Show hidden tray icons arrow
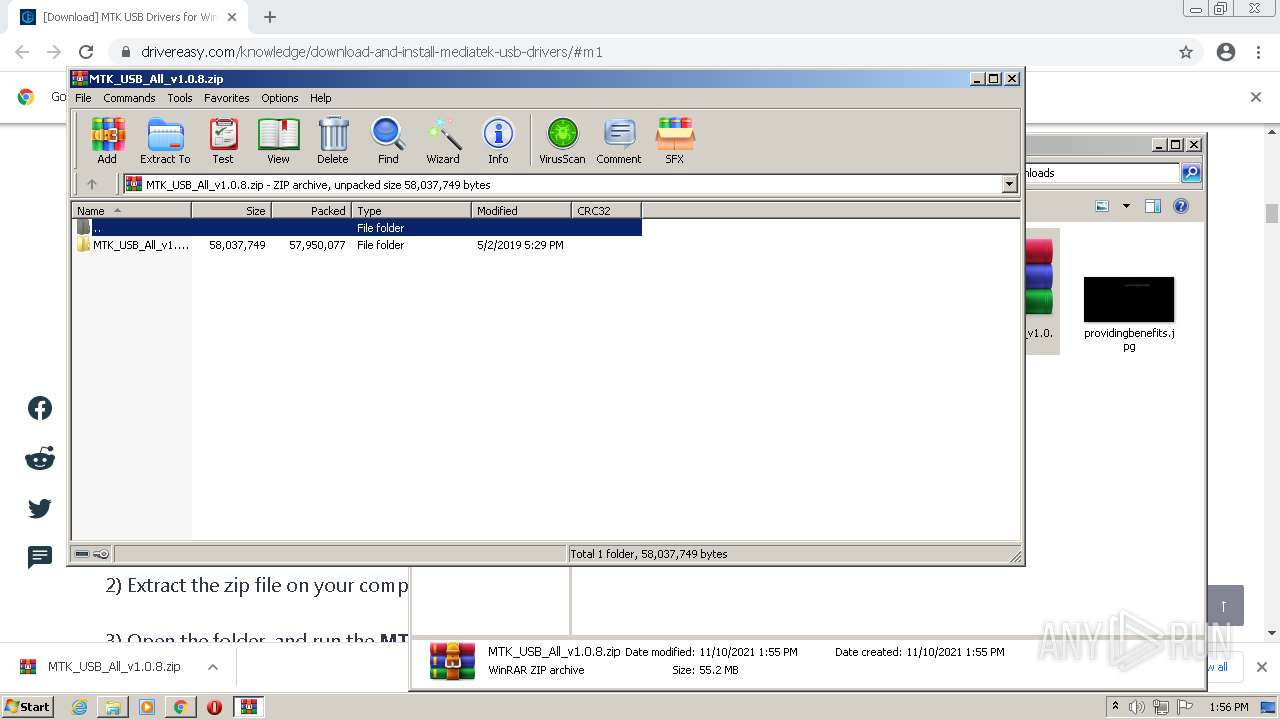The width and height of the screenshot is (1280, 720). pos(1115,707)
